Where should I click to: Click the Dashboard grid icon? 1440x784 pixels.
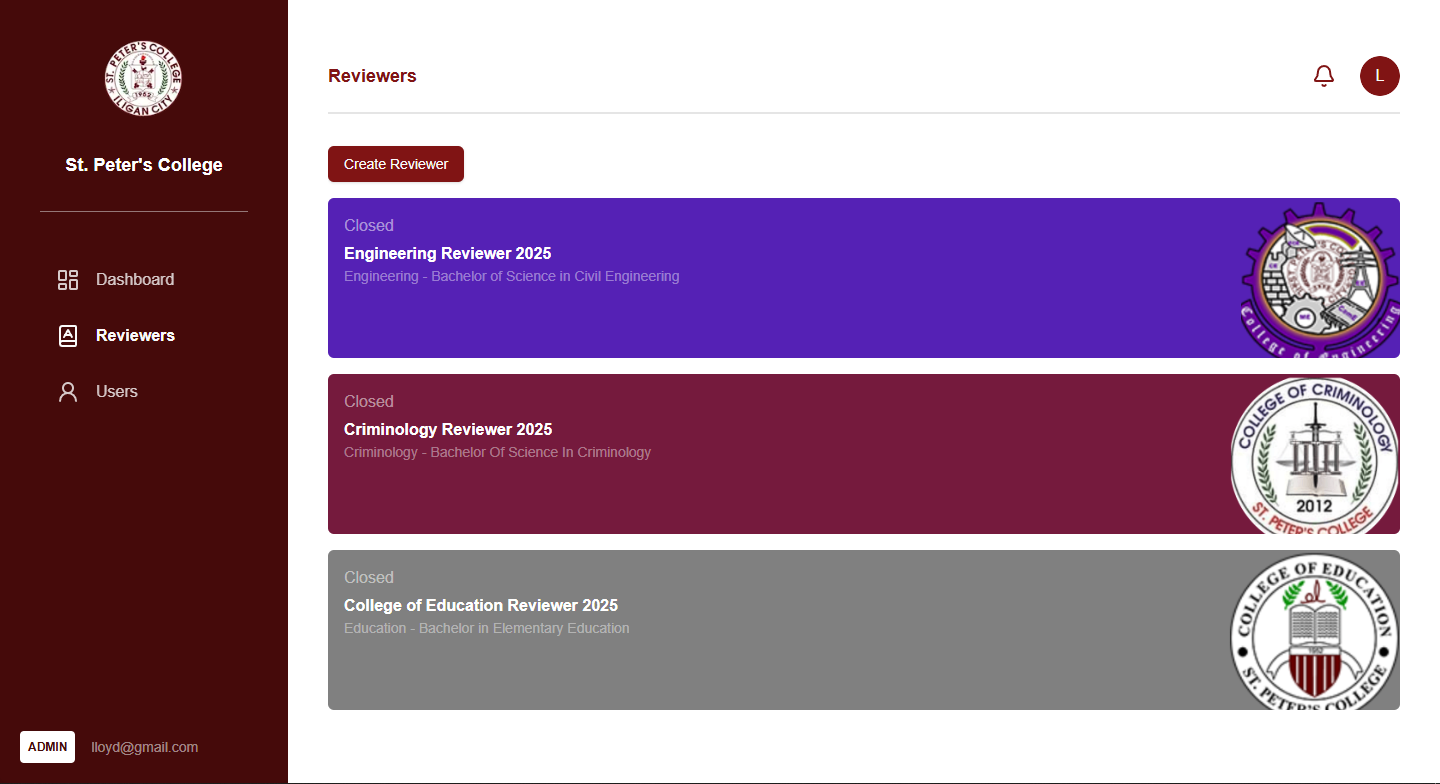click(x=68, y=280)
